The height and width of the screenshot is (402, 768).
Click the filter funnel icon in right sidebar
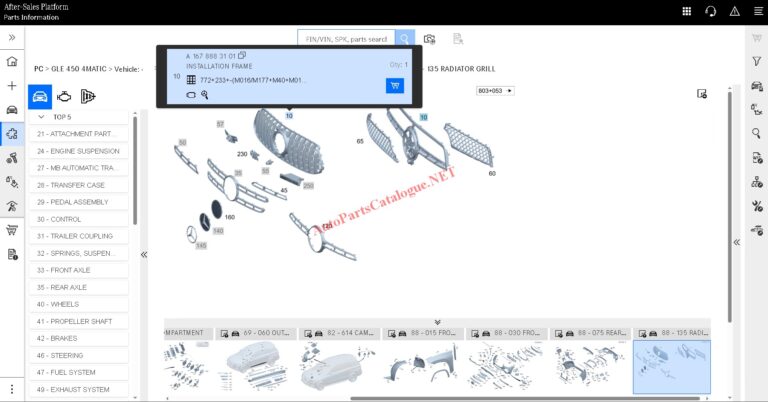[756, 62]
